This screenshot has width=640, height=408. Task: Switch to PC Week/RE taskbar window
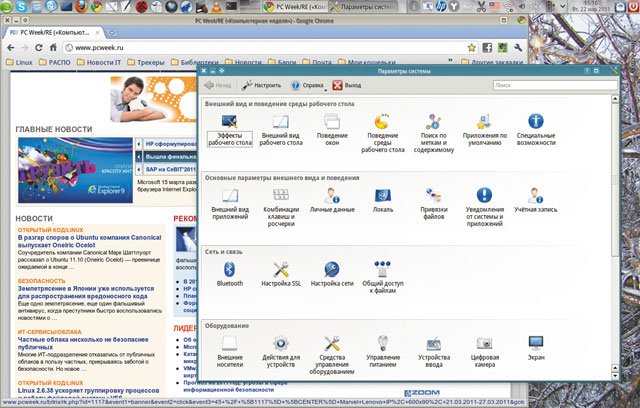294,7
